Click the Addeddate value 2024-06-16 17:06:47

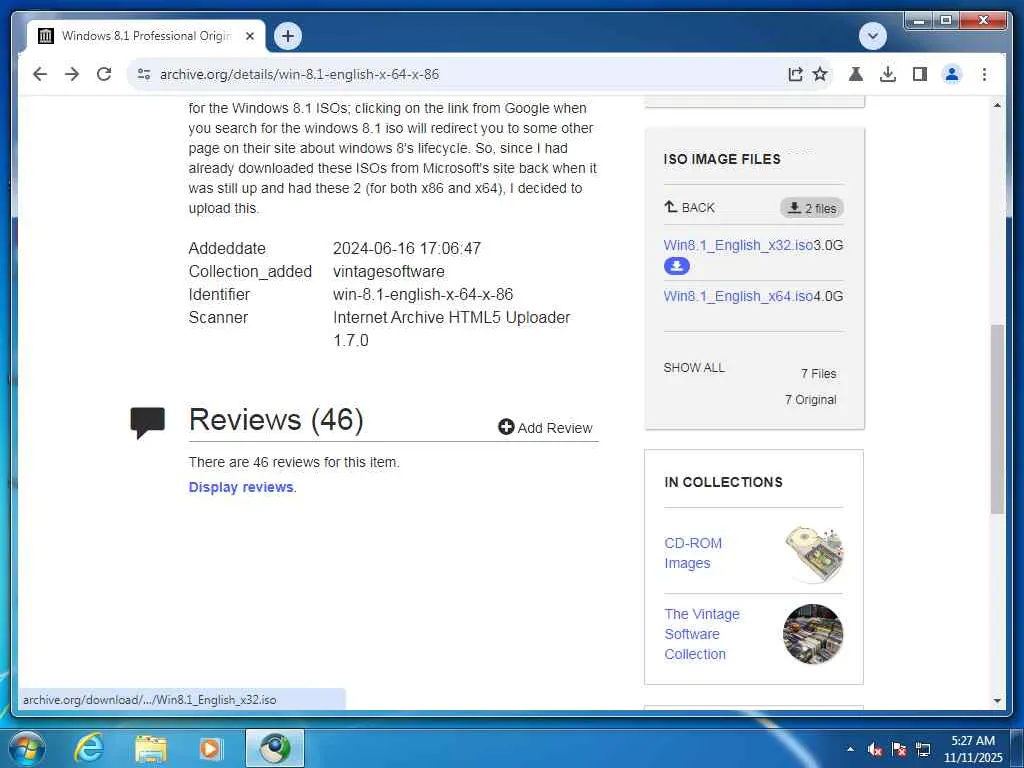coord(406,249)
